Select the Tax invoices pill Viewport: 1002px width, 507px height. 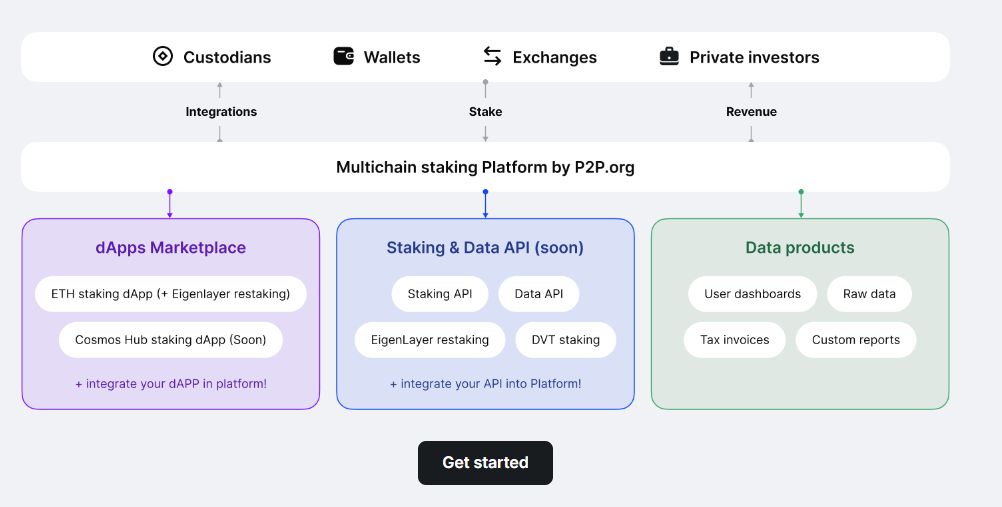734,339
